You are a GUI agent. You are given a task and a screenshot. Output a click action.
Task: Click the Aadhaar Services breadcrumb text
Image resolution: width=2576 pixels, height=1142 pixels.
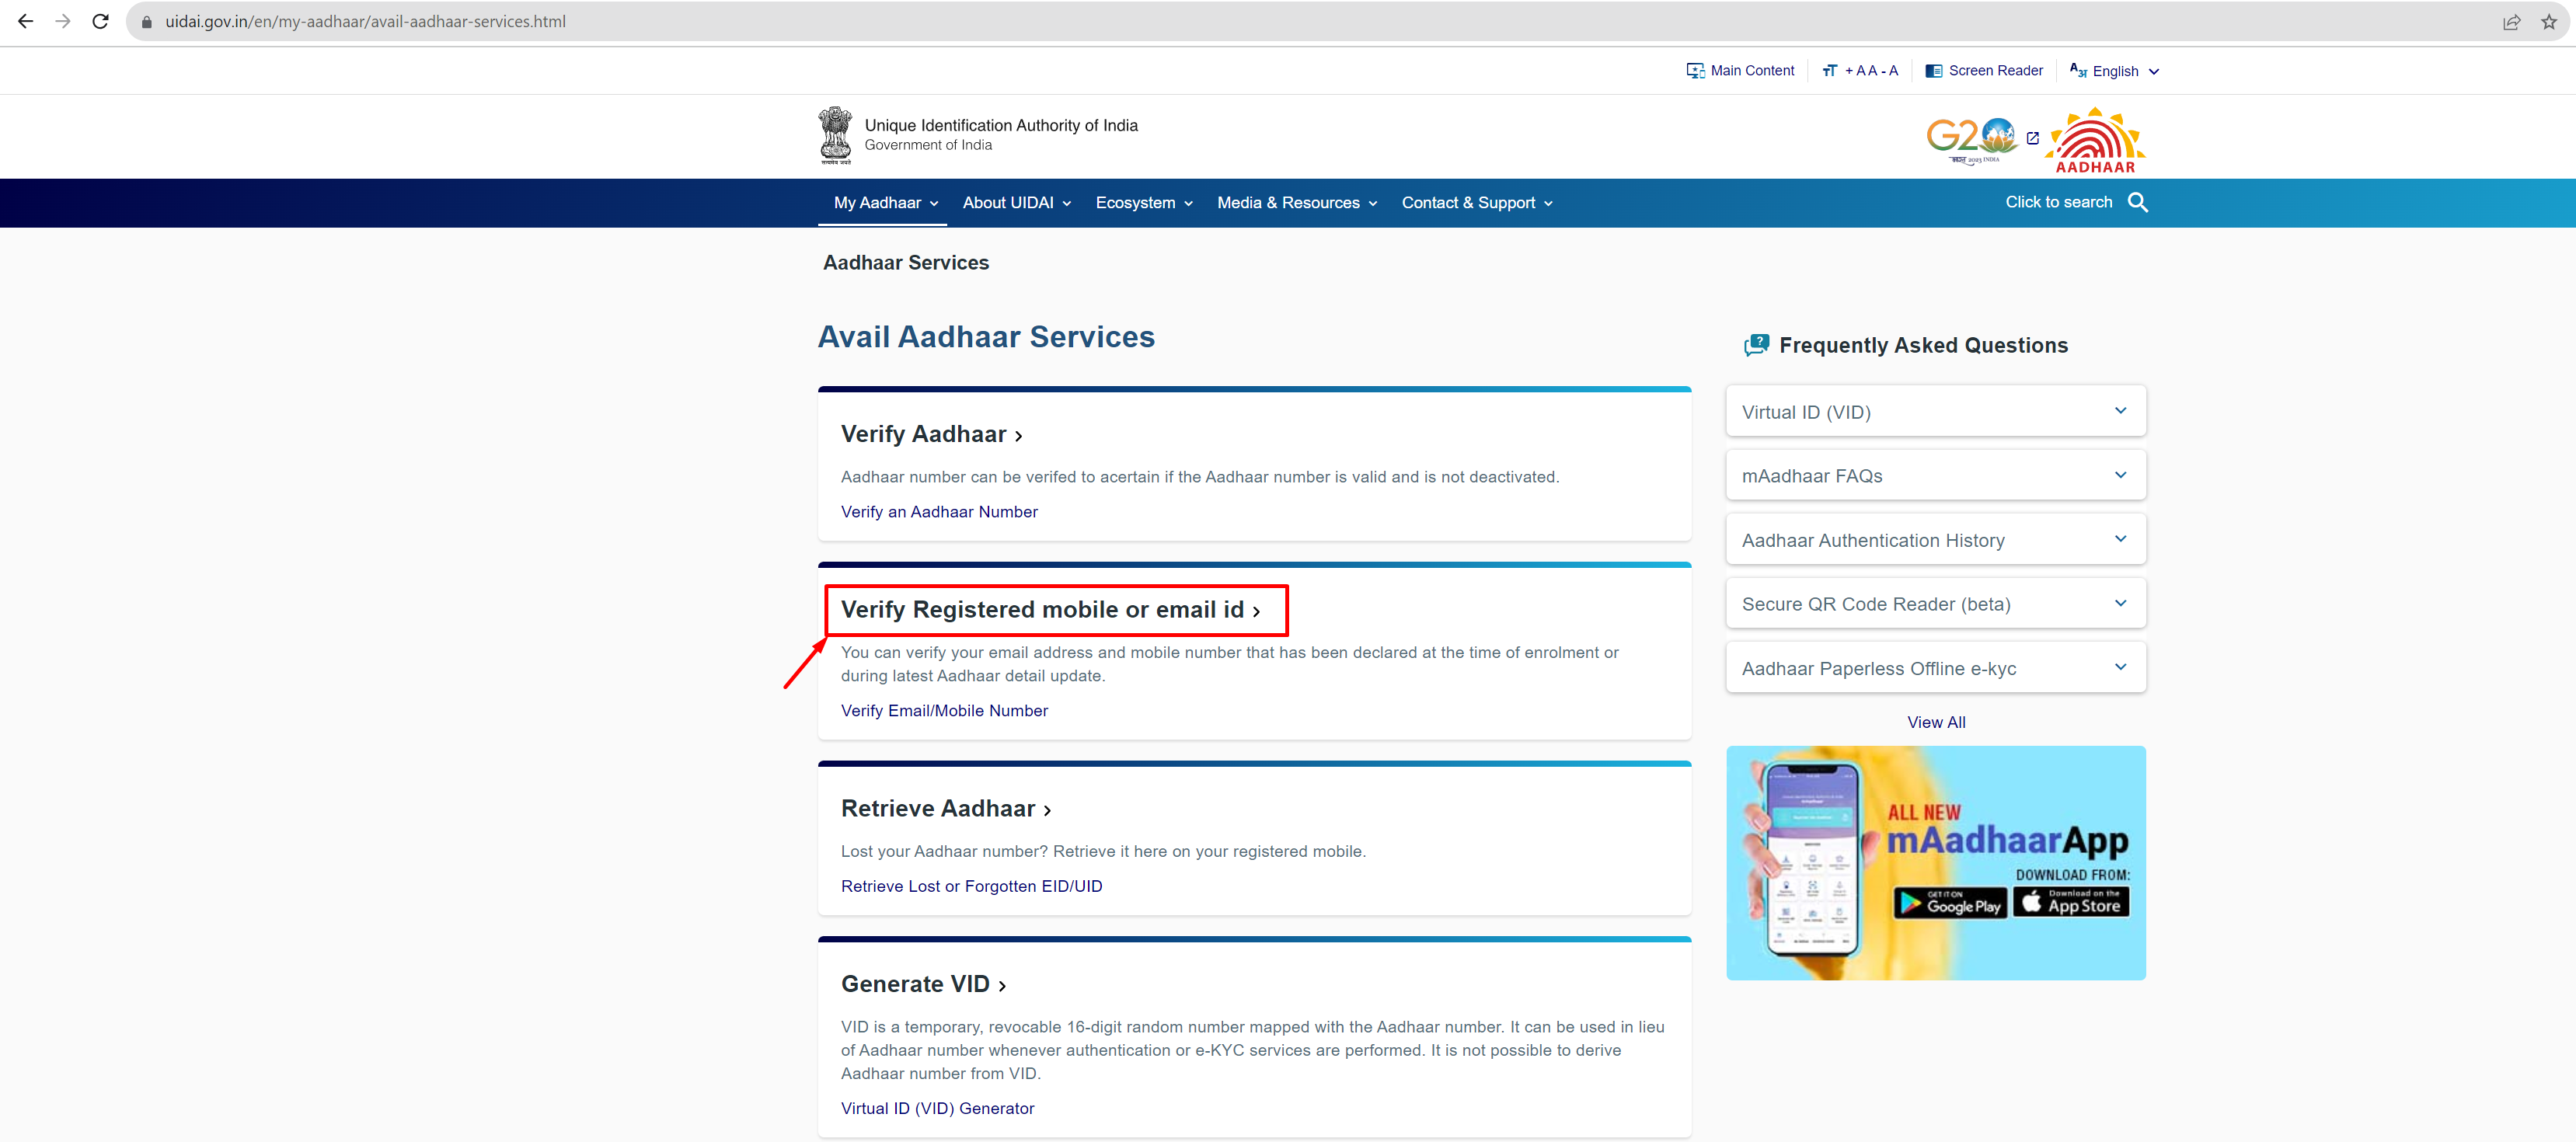(x=905, y=263)
